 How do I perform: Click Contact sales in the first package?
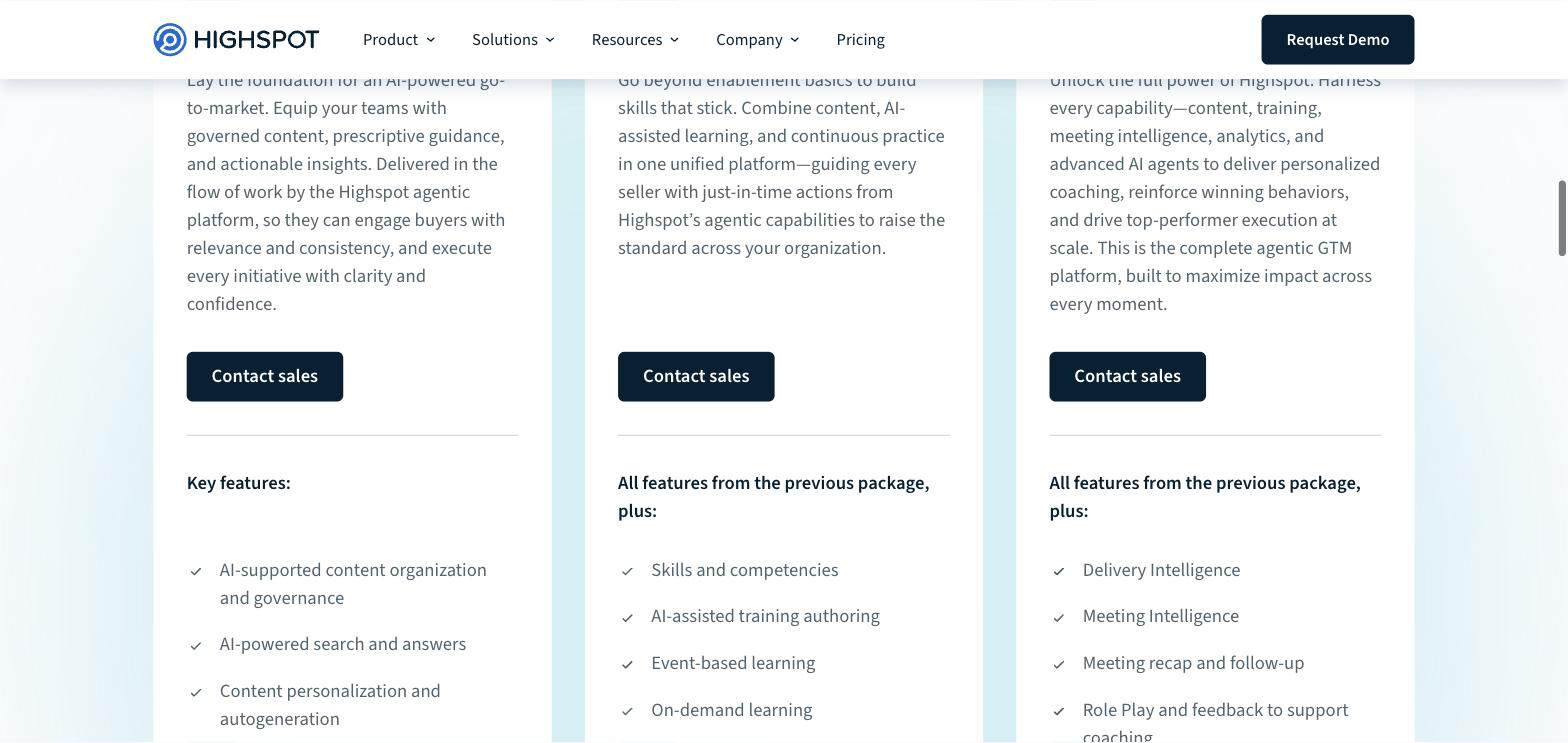[x=265, y=377]
